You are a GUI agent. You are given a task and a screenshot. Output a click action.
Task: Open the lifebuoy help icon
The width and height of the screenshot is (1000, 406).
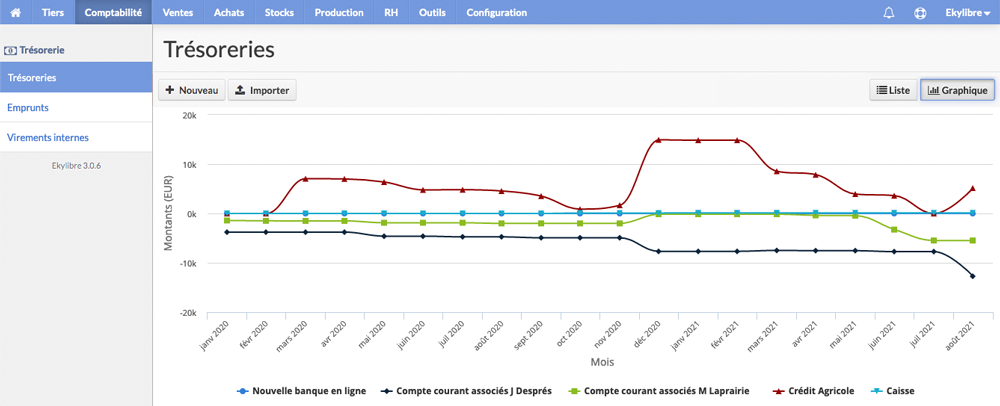click(920, 13)
